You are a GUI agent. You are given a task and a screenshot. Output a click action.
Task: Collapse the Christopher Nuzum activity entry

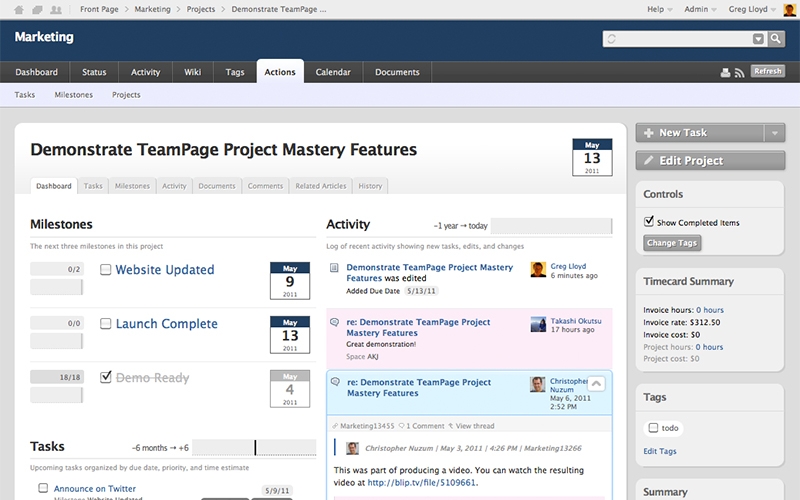(595, 383)
